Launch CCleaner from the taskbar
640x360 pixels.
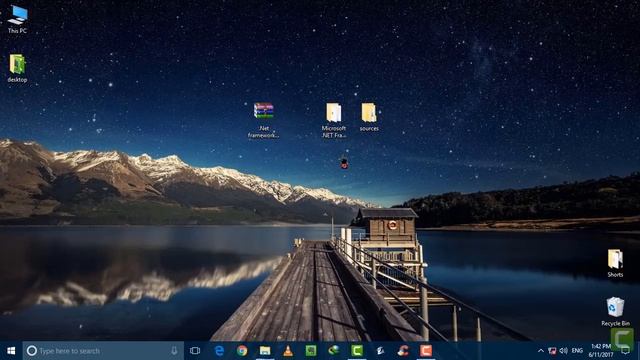tap(403, 351)
